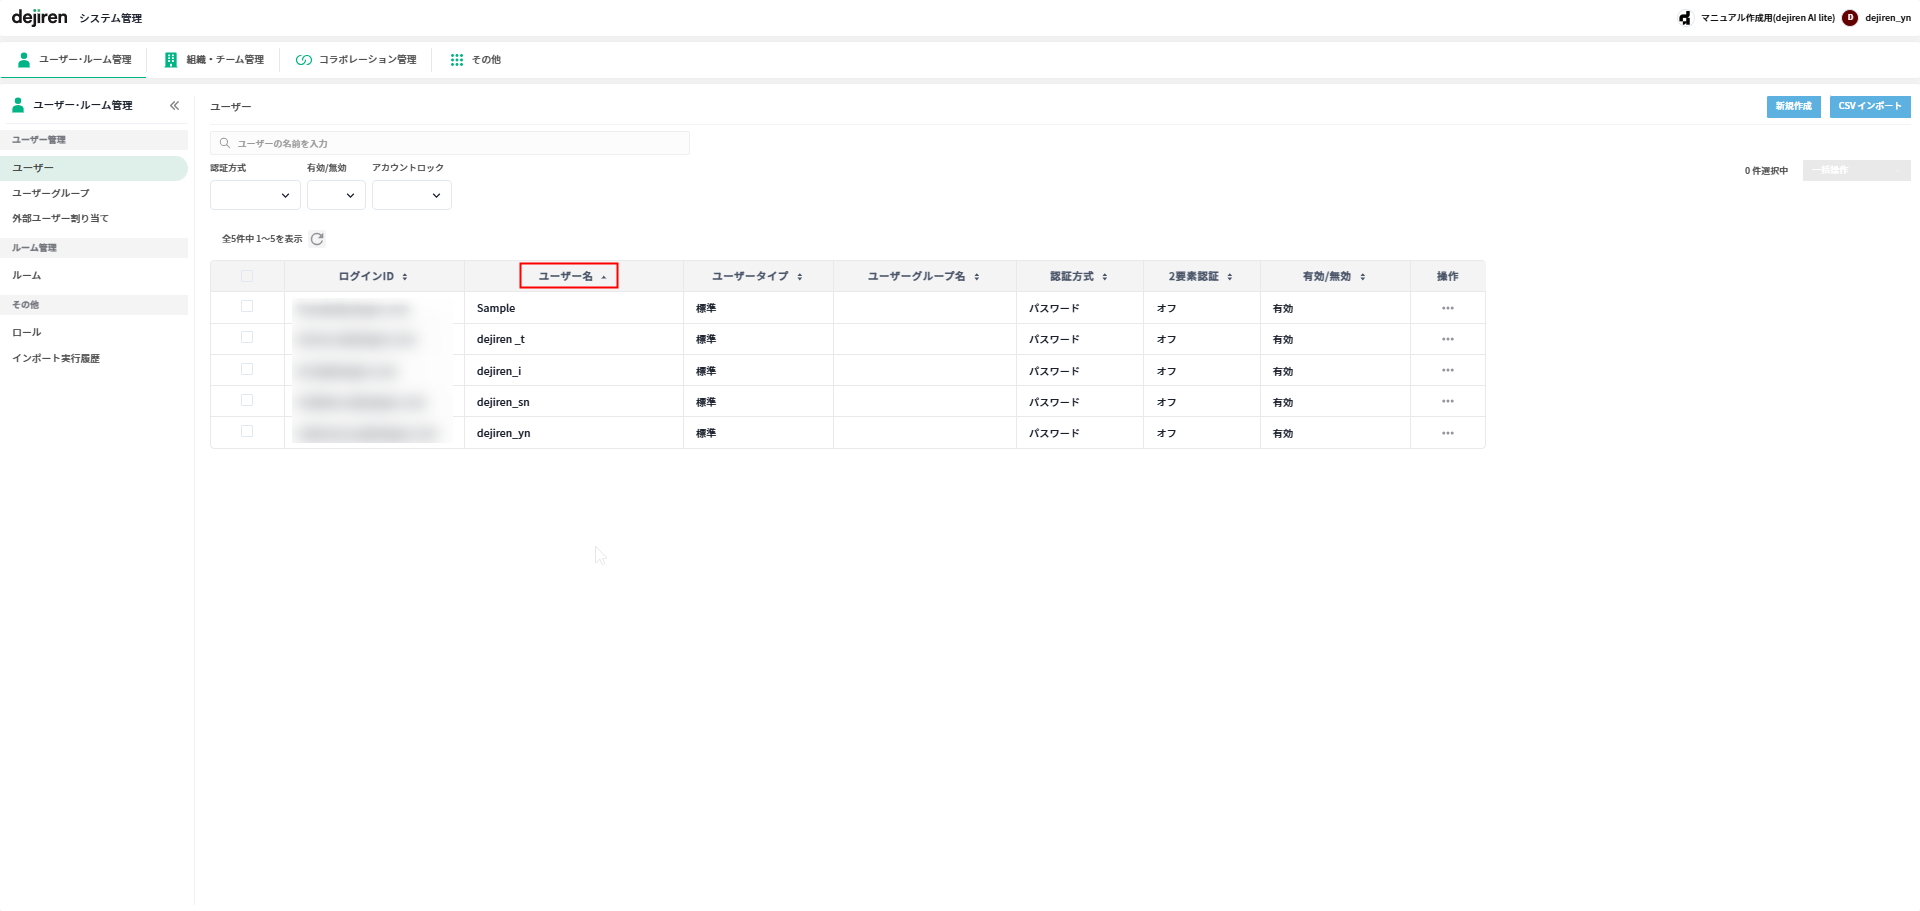Click the dejiren logo in header

point(40,18)
